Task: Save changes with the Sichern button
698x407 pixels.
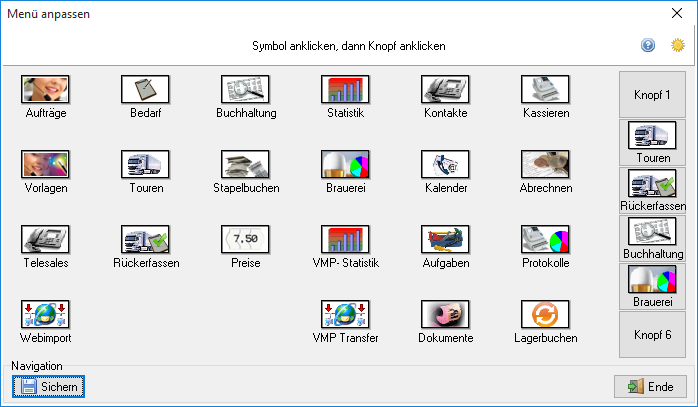Action: [49, 387]
